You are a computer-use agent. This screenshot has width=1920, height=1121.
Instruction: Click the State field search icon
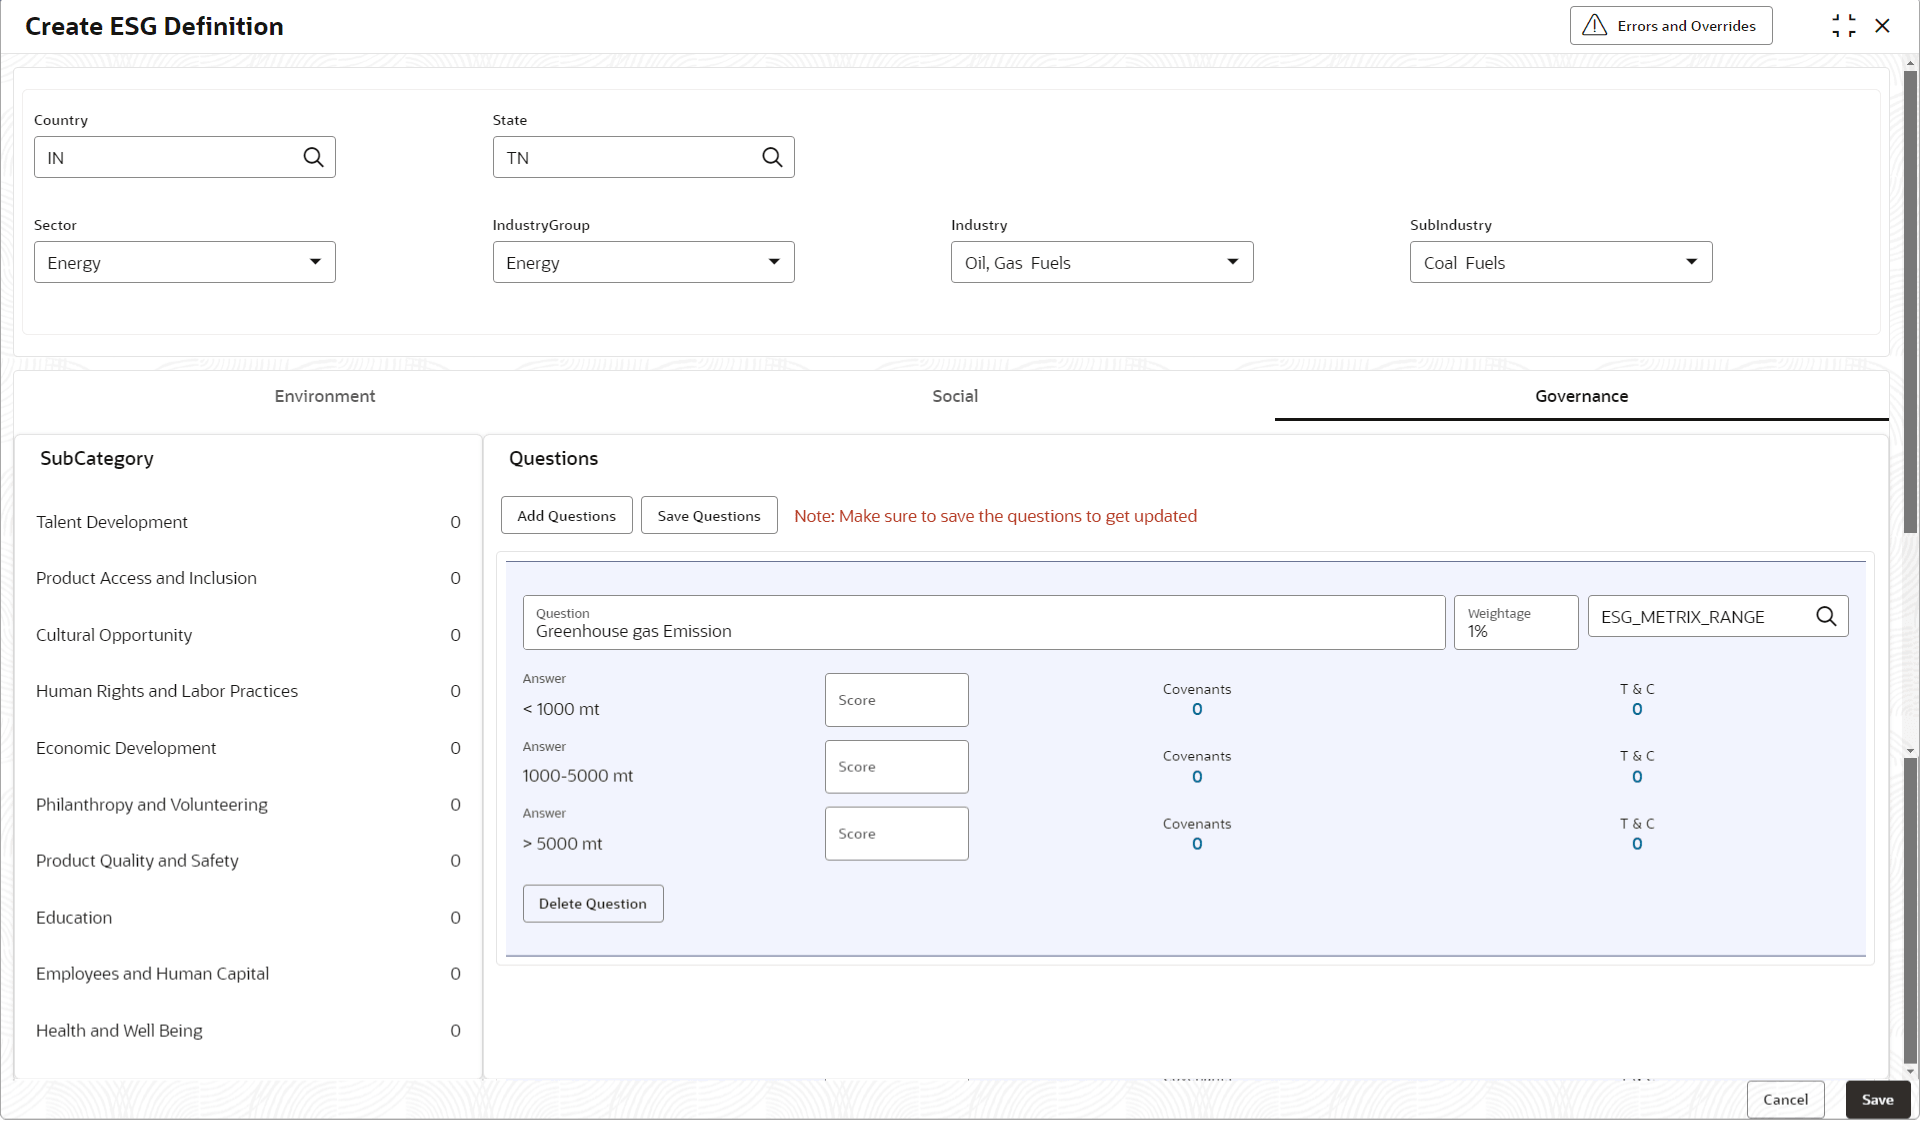[772, 158]
